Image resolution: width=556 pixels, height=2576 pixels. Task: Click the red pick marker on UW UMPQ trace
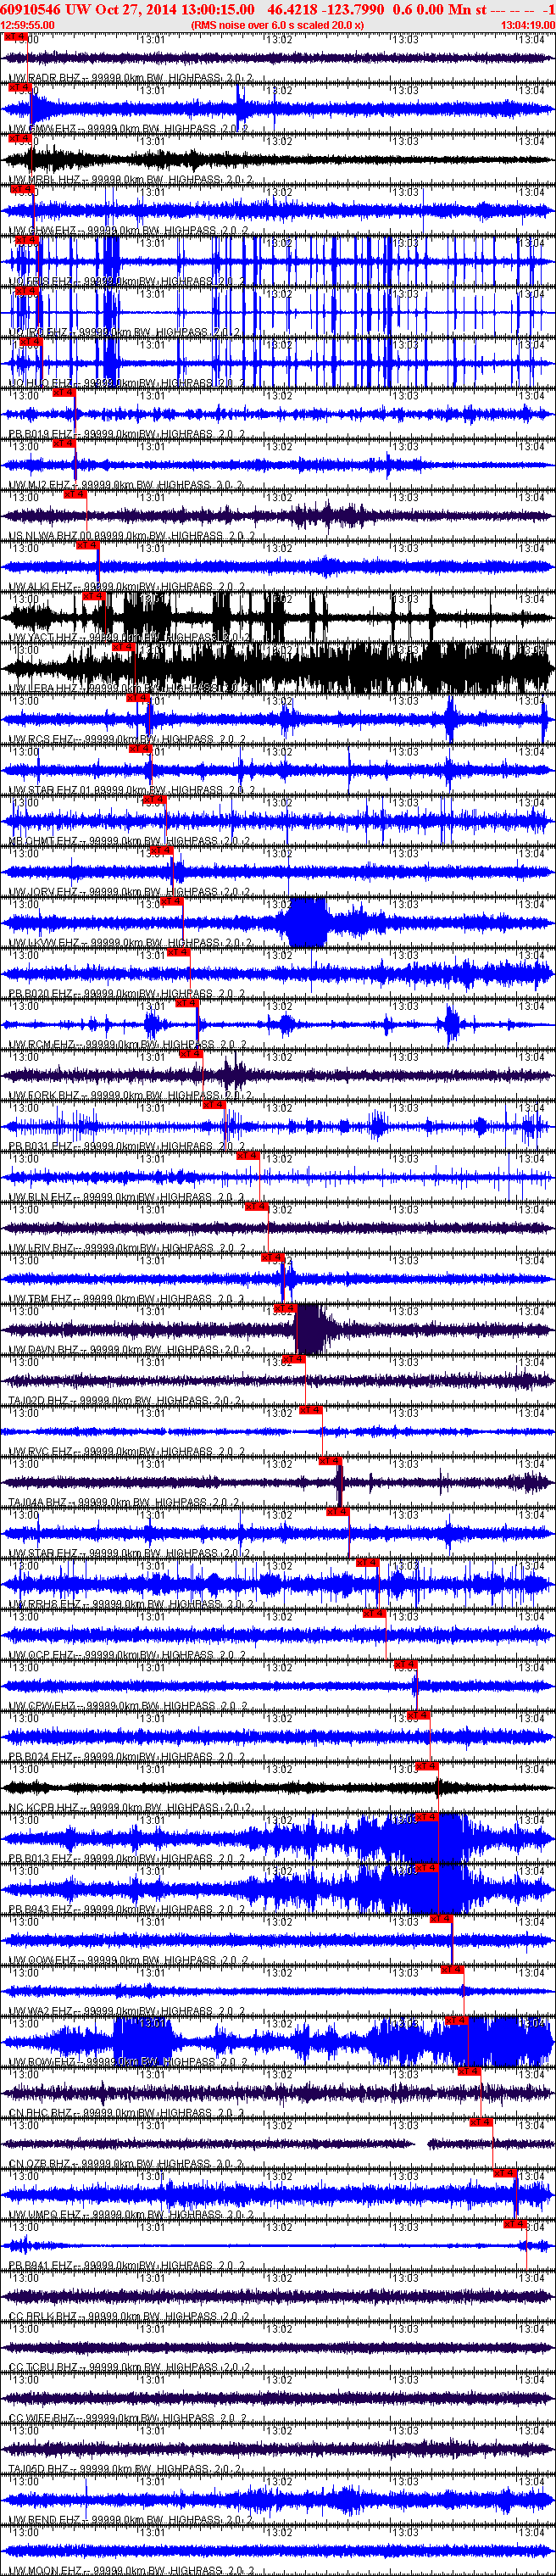point(505,2173)
